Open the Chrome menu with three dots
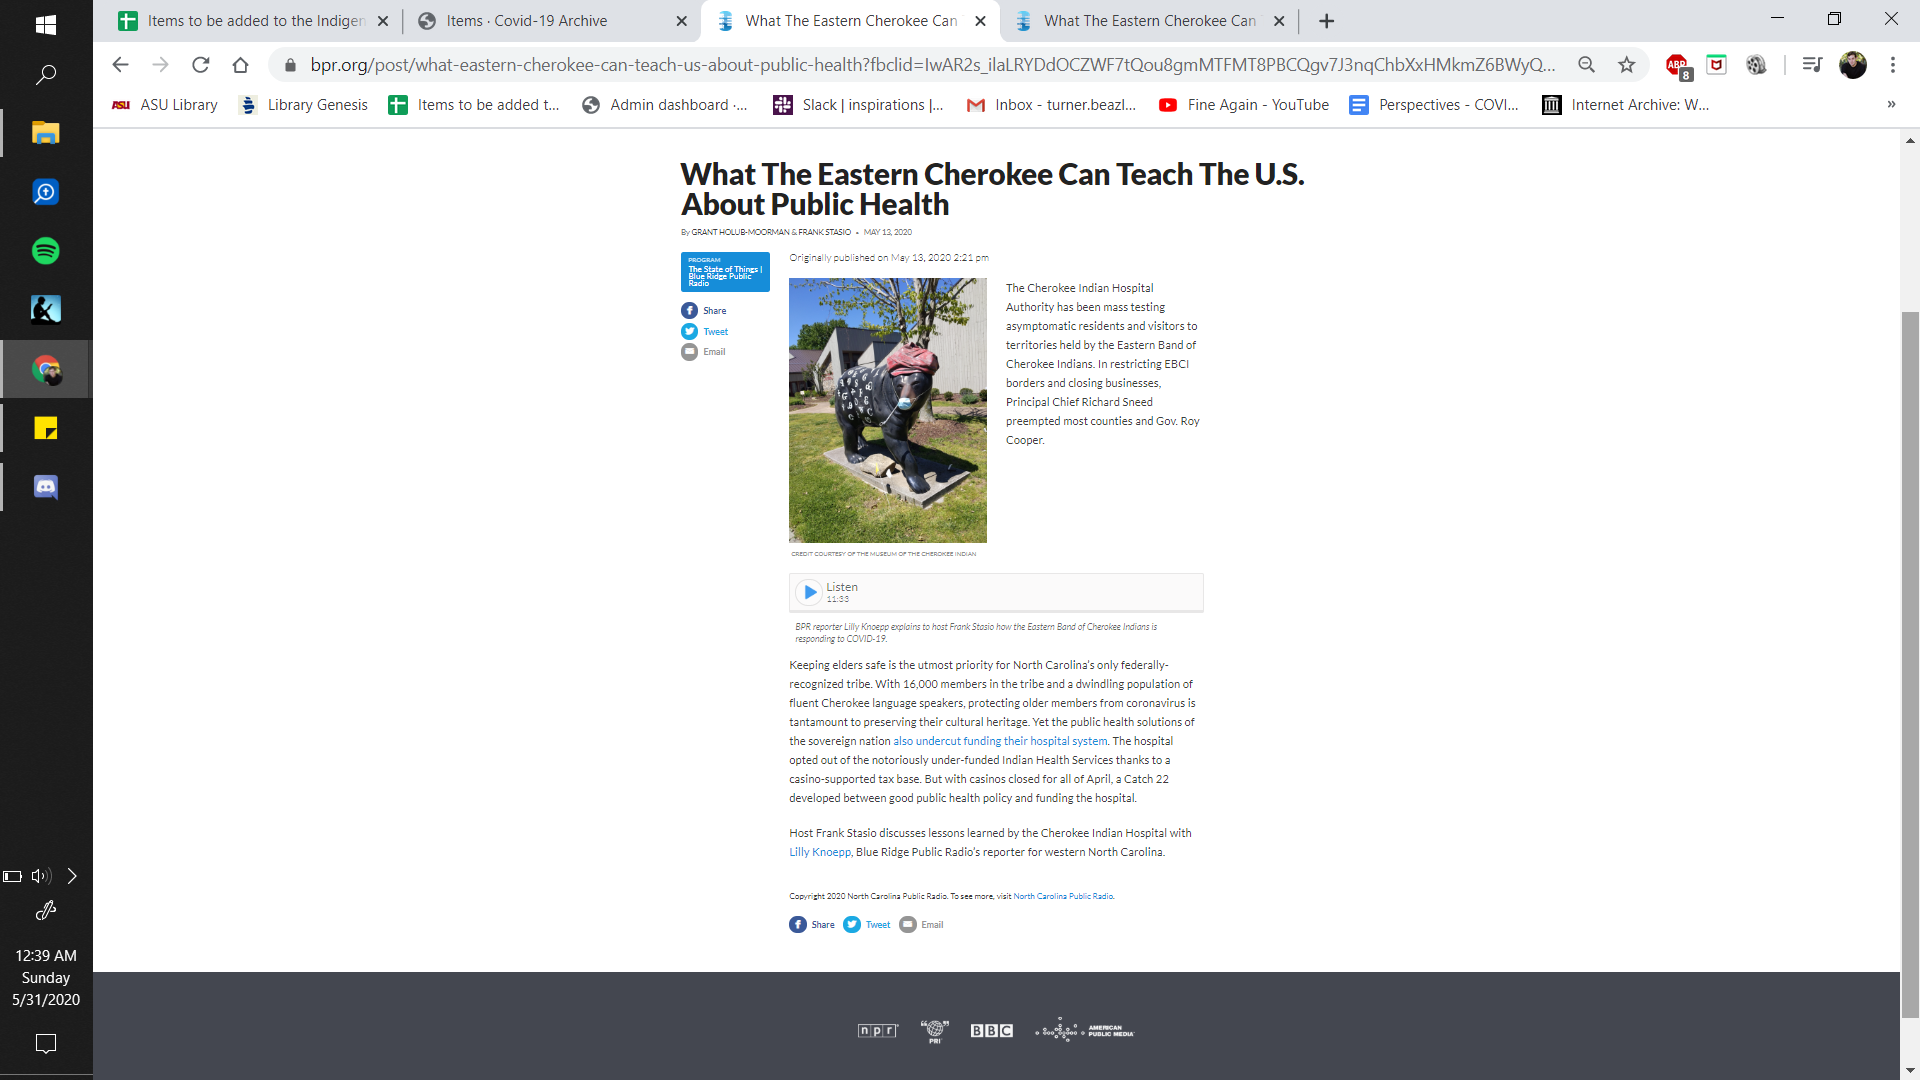 pyautogui.click(x=1892, y=65)
